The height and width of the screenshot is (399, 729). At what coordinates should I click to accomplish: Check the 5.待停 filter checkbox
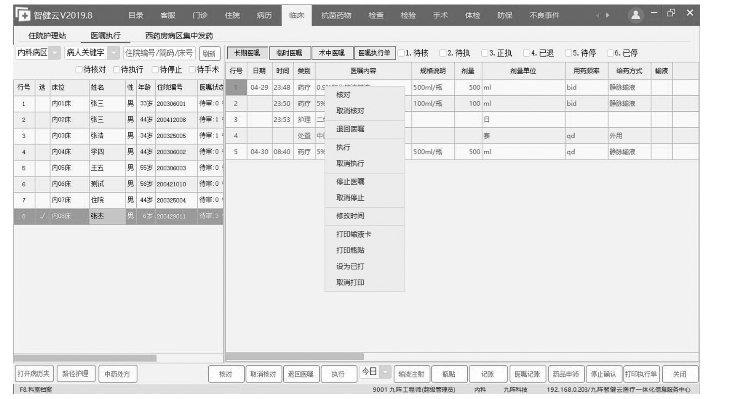(568, 53)
